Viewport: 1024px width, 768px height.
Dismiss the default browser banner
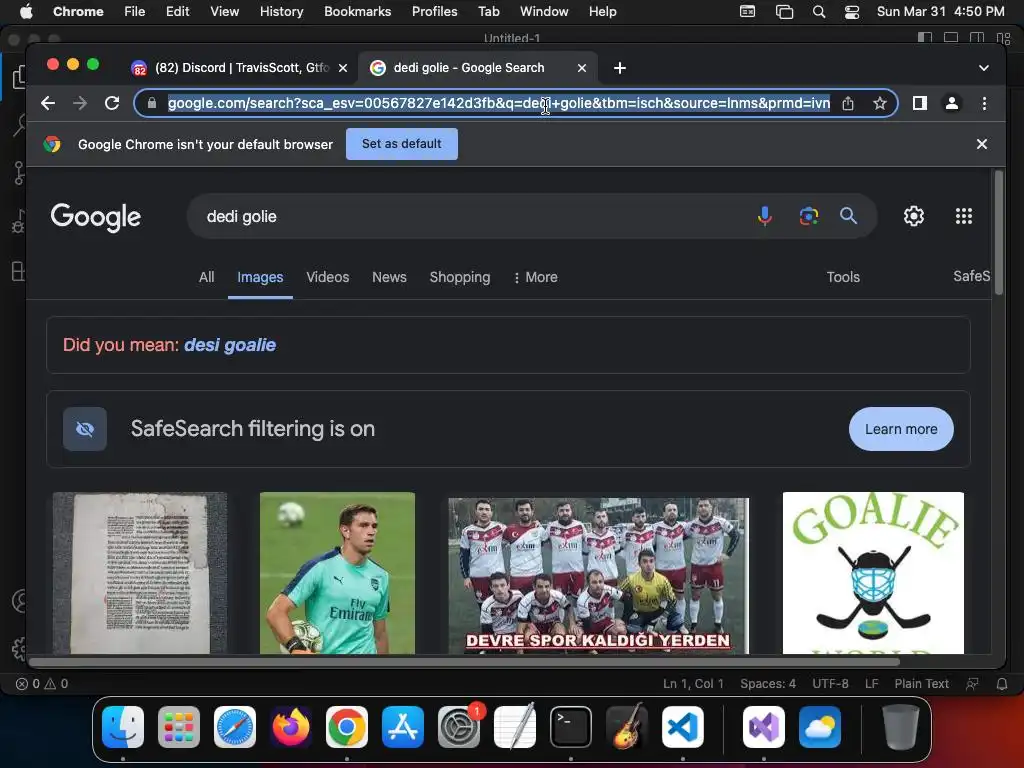click(x=982, y=144)
